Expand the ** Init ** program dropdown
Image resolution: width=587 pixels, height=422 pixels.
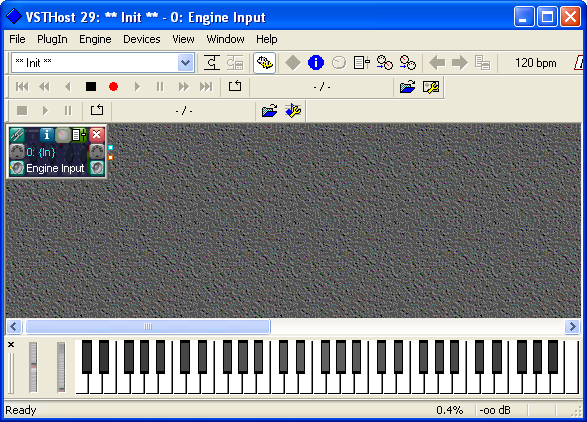coord(186,63)
